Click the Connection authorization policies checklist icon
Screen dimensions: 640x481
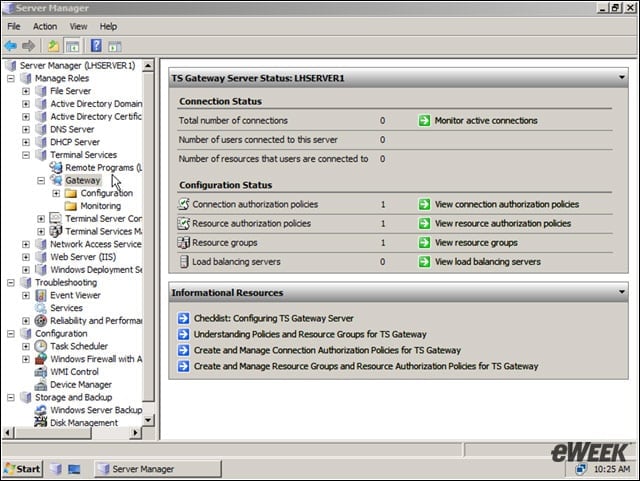coord(184,204)
